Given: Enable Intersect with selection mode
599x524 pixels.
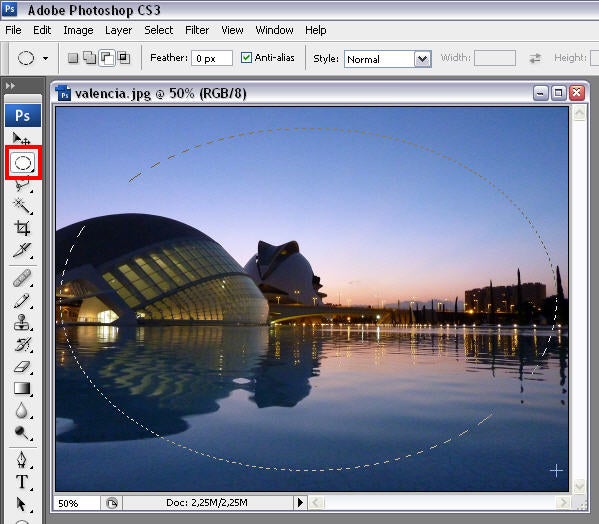Looking at the screenshot, I should (123, 58).
